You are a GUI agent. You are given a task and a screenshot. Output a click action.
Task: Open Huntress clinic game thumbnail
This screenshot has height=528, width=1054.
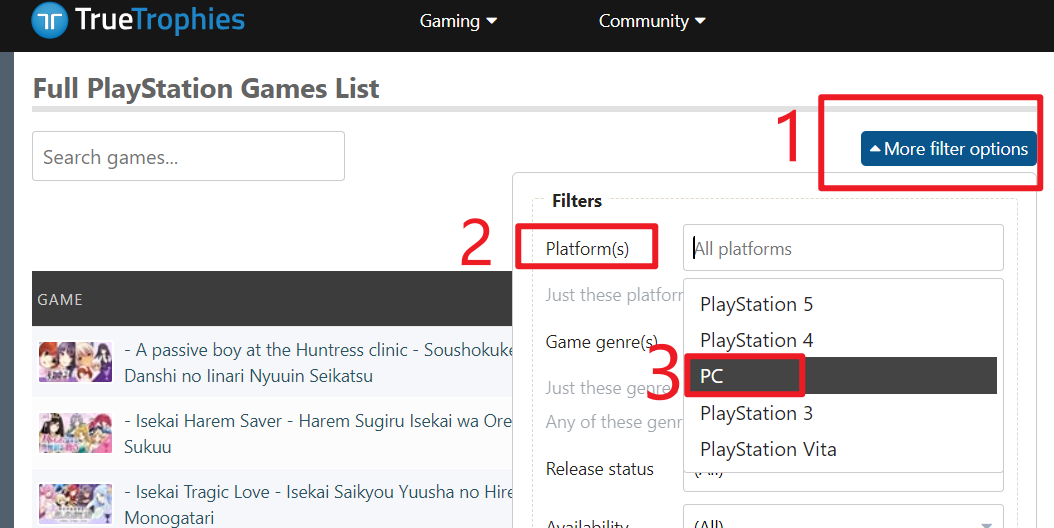75,363
